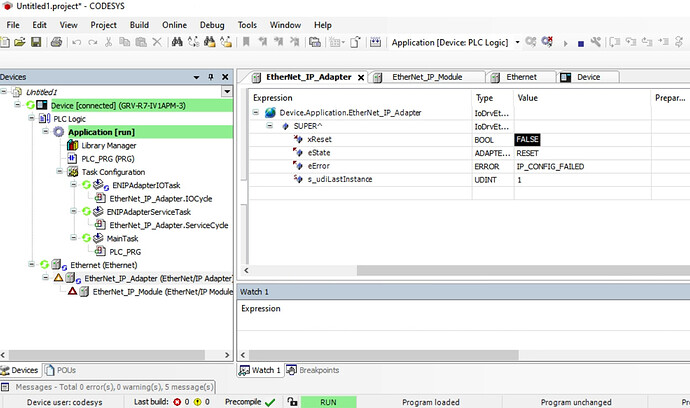Switch to the POUs view tab
Viewport: 690px width, 408px height.
point(61,370)
